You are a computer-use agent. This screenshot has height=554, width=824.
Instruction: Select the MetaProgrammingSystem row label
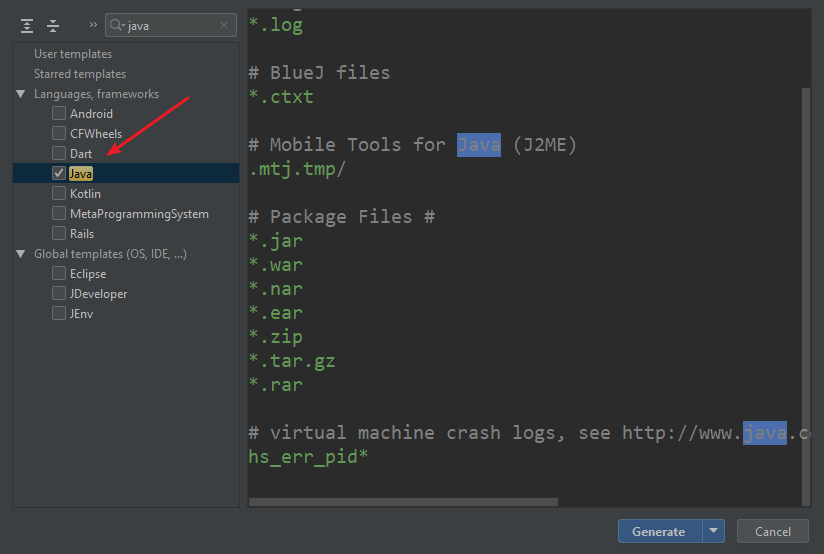(139, 213)
